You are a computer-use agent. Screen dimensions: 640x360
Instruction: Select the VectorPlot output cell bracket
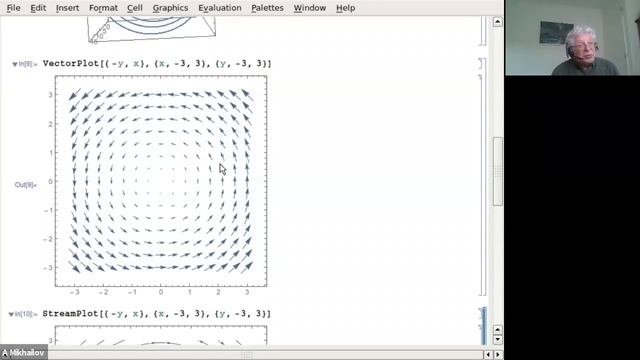click(481, 186)
